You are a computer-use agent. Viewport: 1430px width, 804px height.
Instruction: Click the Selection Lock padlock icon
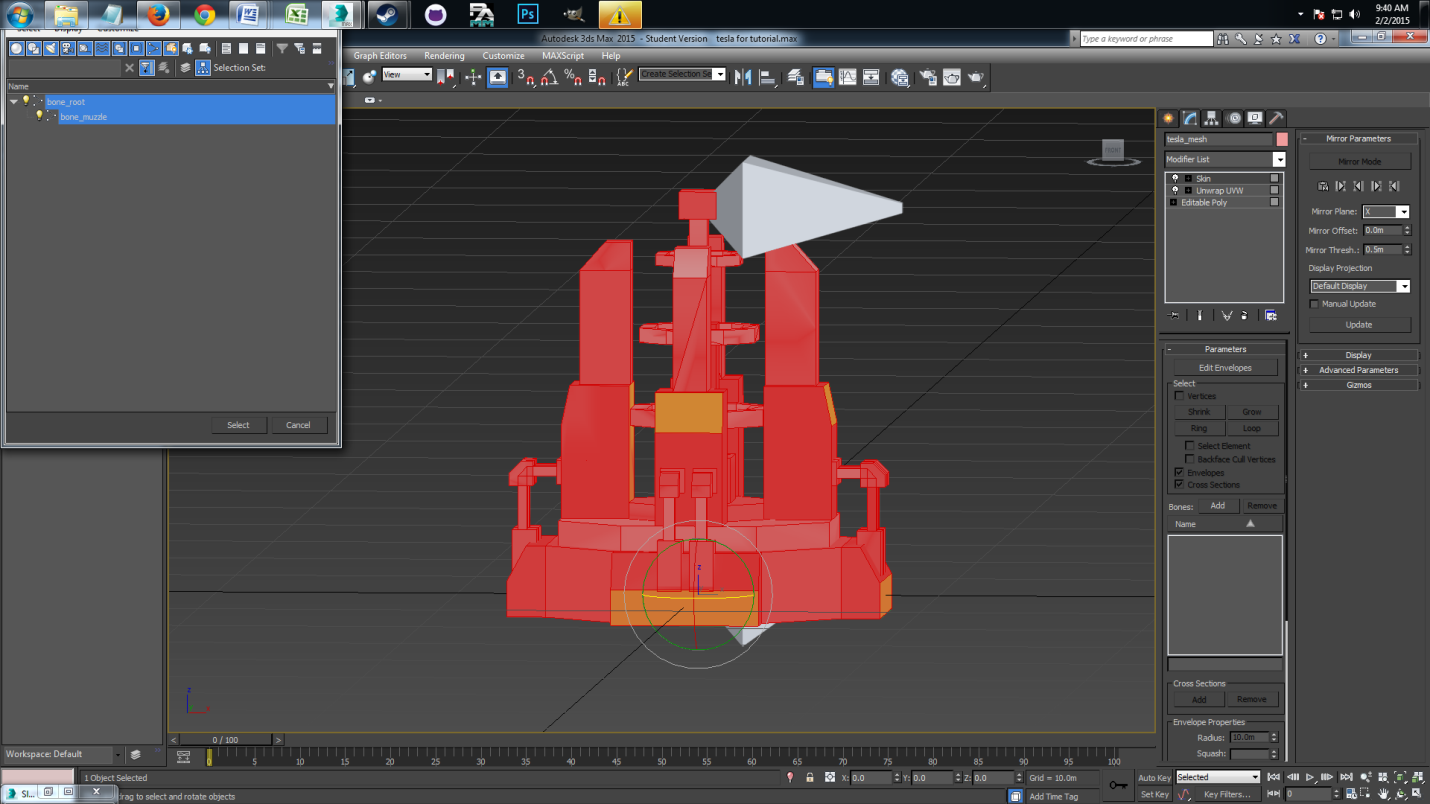(x=809, y=777)
